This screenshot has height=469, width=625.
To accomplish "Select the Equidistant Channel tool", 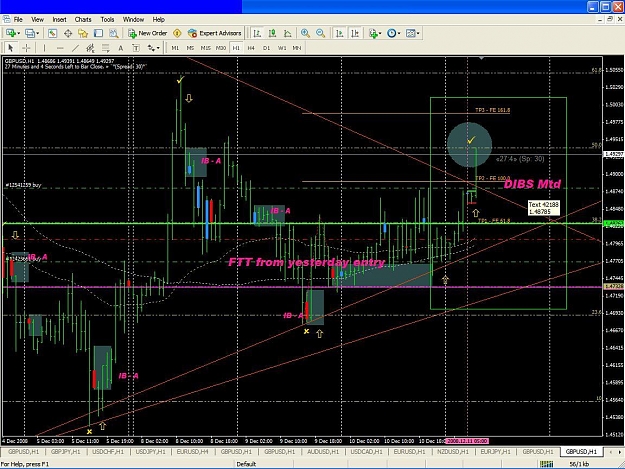I will click(90, 48).
